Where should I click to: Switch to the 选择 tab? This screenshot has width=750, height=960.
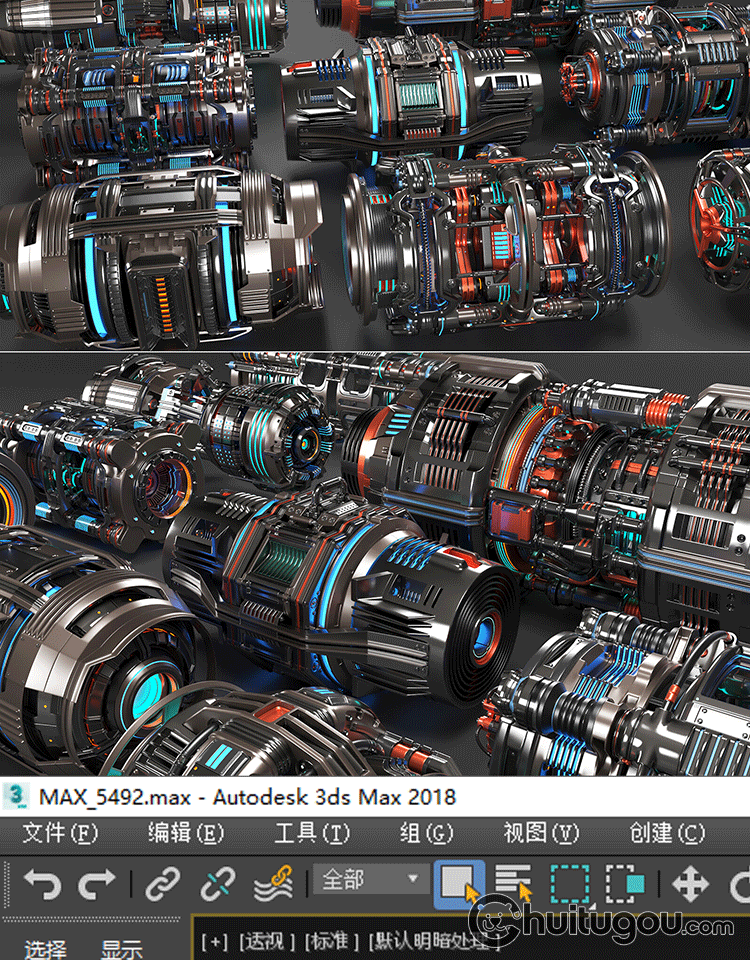[x=45, y=950]
